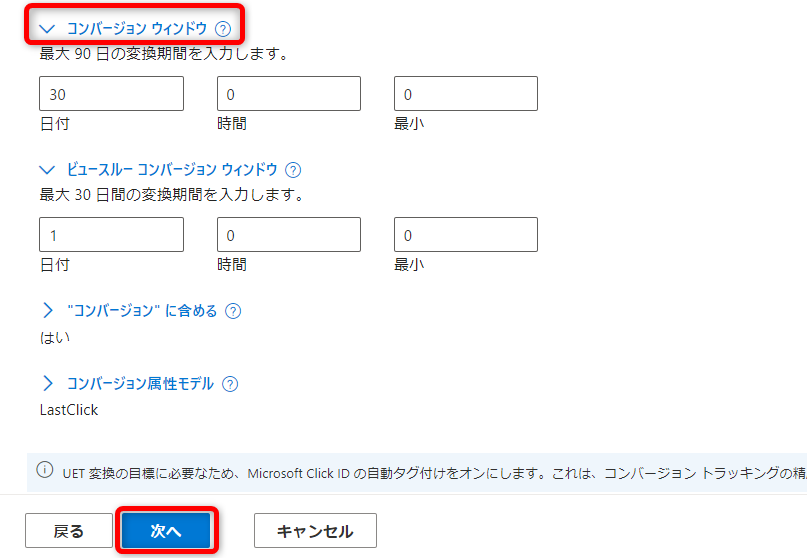Click the コンバージョン ウィンドウ hours (時間) field
Screen dimensions: 807x558
288,94
